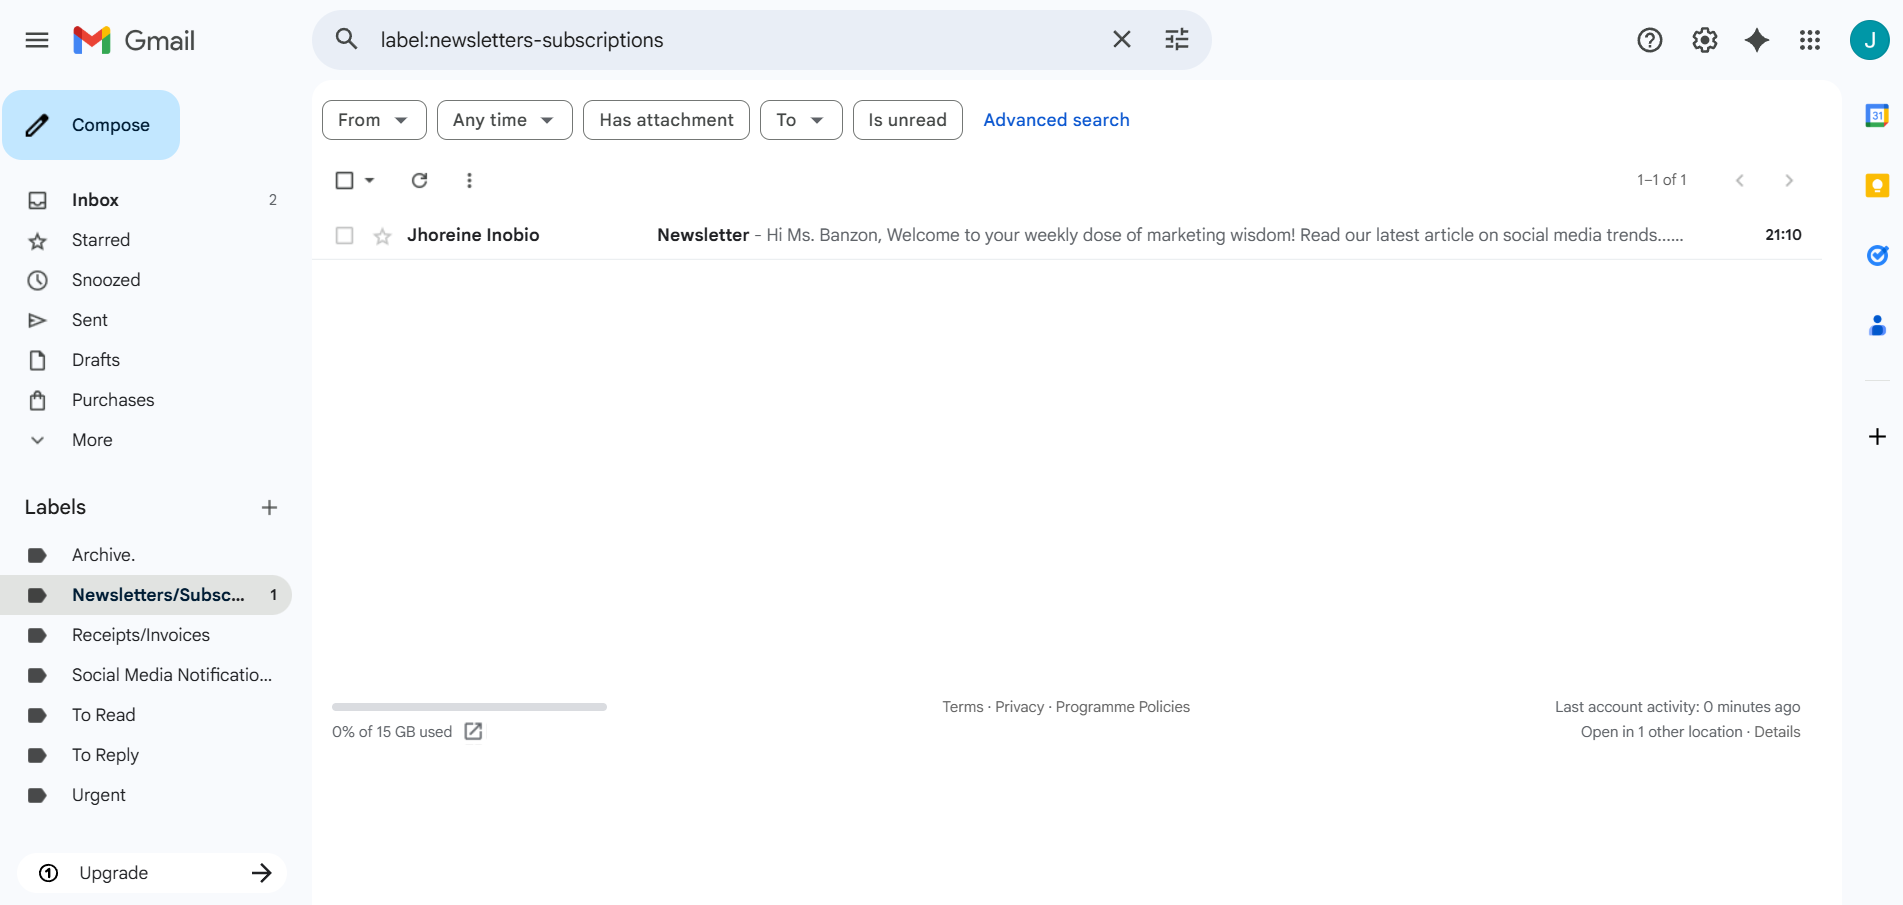Screen dimensions: 1903x905
Task: Open Google Calendar side panel
Action: coord(1877,116)
